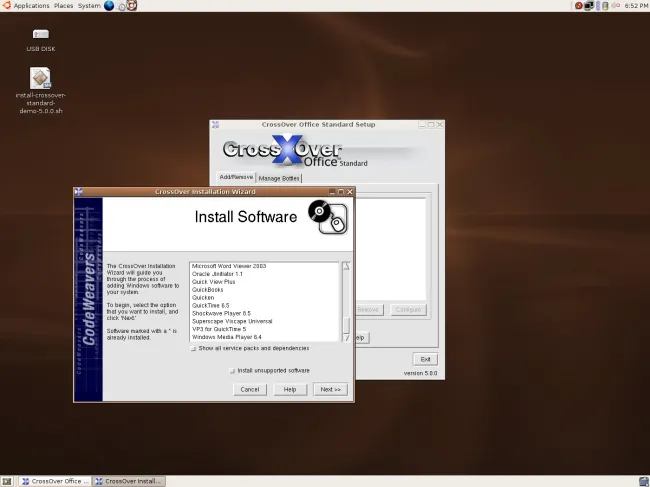
Task: Click the Exit button in CrossOver Setup
Action: click(x=425, y=359)
